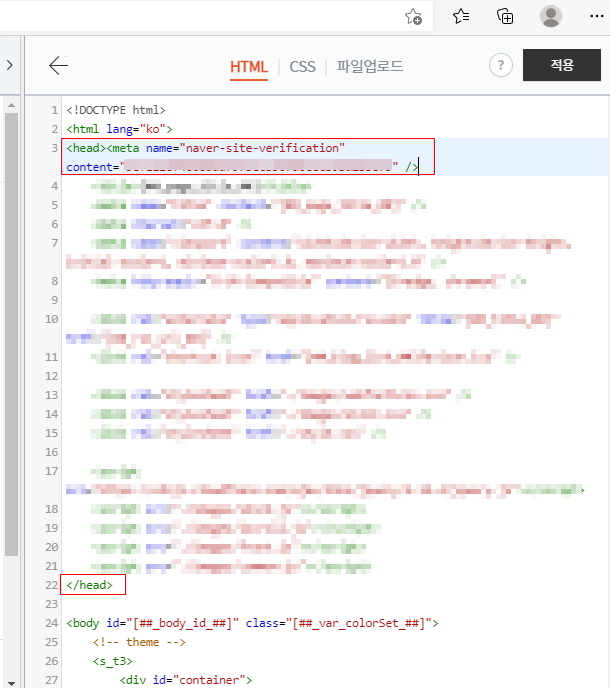
Task: Click the scrollbar up arrow
Action: (x=11, y=105)
